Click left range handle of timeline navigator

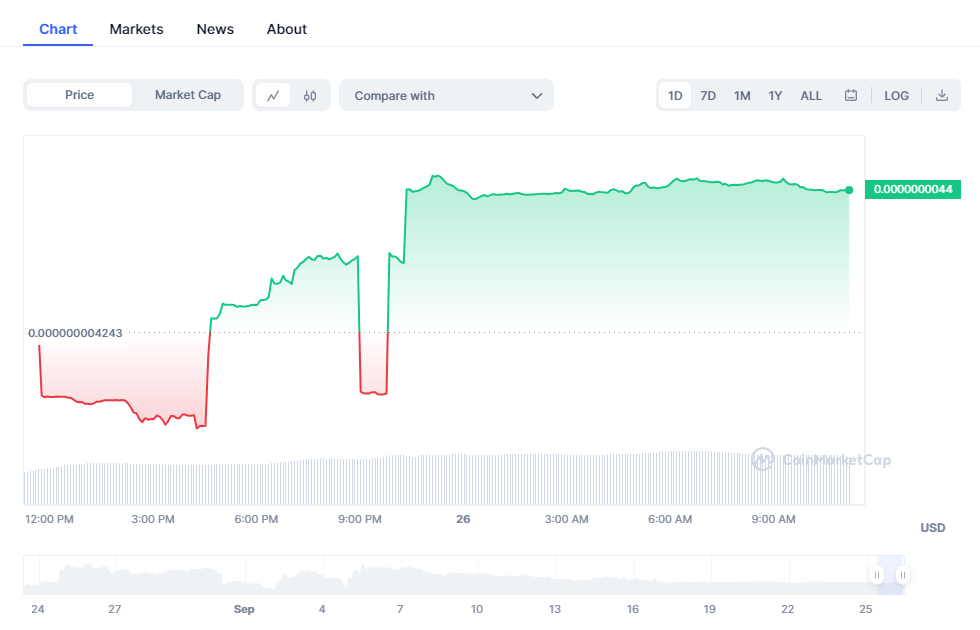tap(877, 575)
